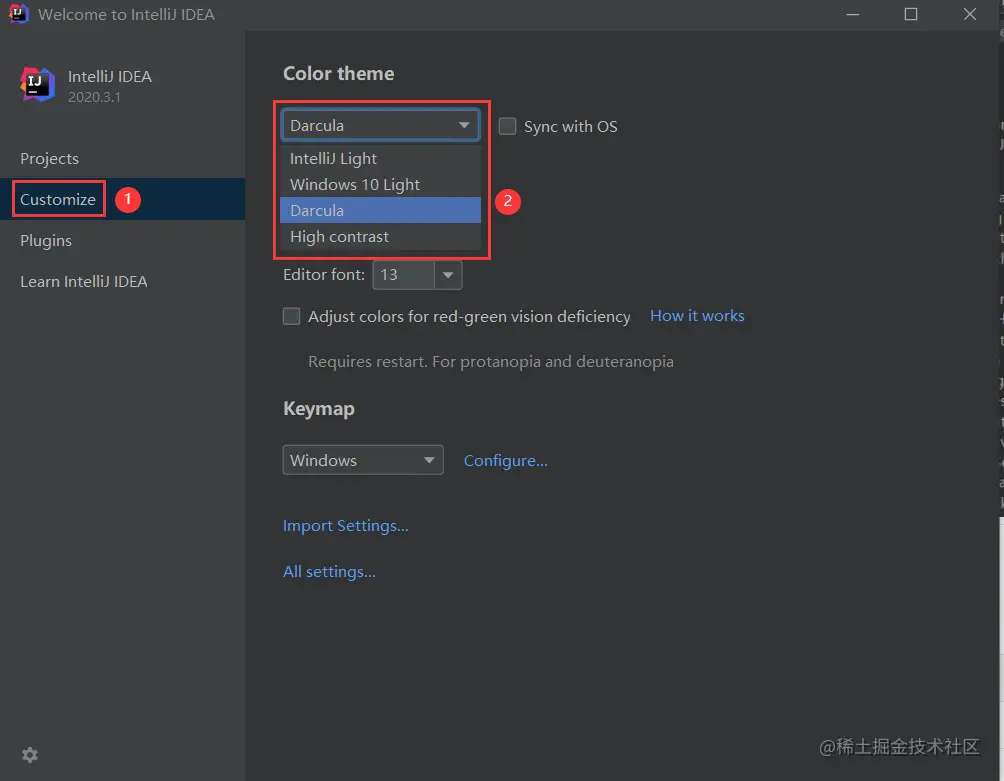
Task: Maximize the Welcome window
Action: (x=911, y=14)
